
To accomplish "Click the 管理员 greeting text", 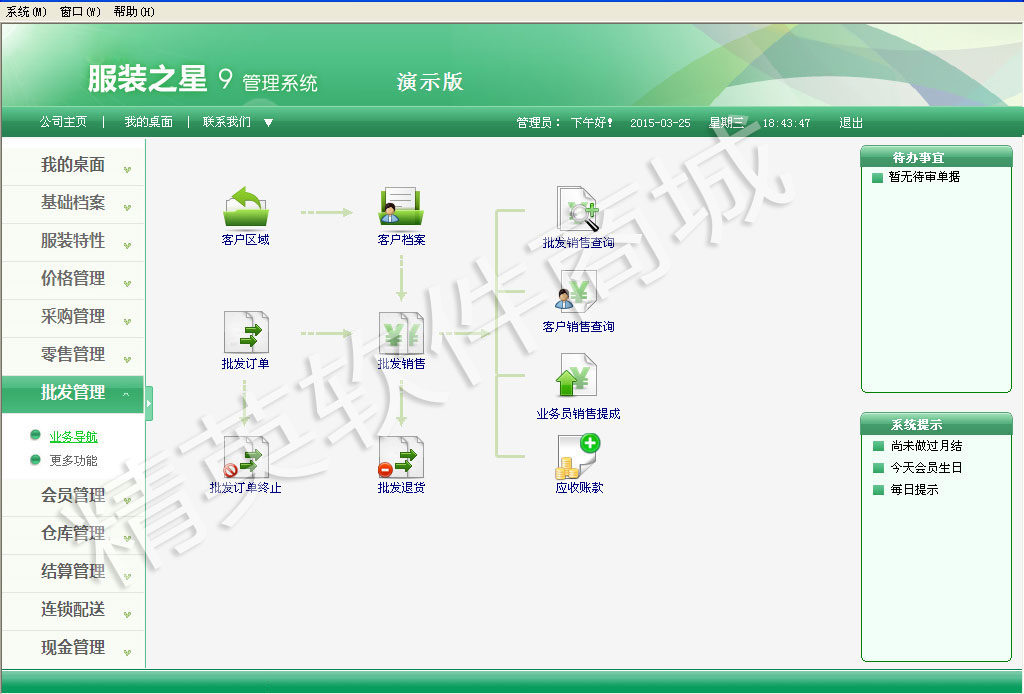I will (x=564, y=123).
